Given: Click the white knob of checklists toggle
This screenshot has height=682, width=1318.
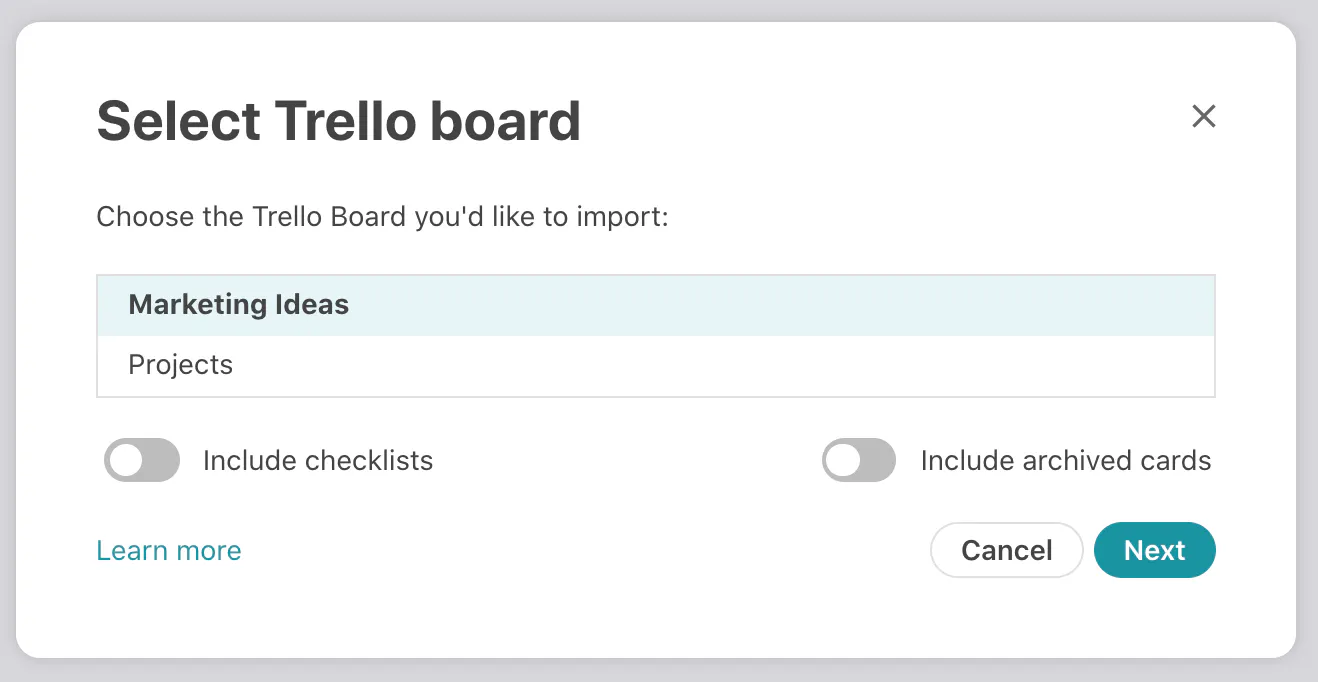Looking at the screenshot, I should tap(126, 461).
